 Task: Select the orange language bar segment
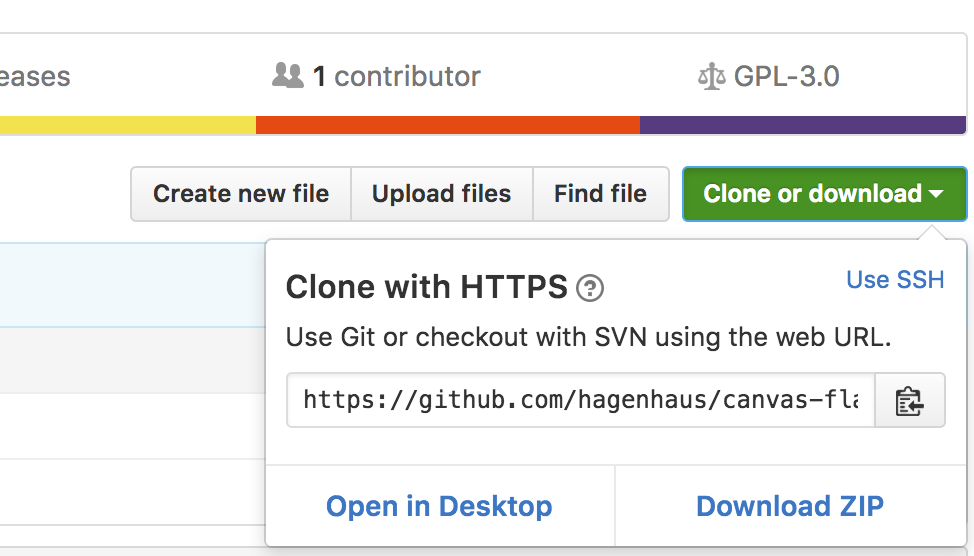(x=447, y=125)
